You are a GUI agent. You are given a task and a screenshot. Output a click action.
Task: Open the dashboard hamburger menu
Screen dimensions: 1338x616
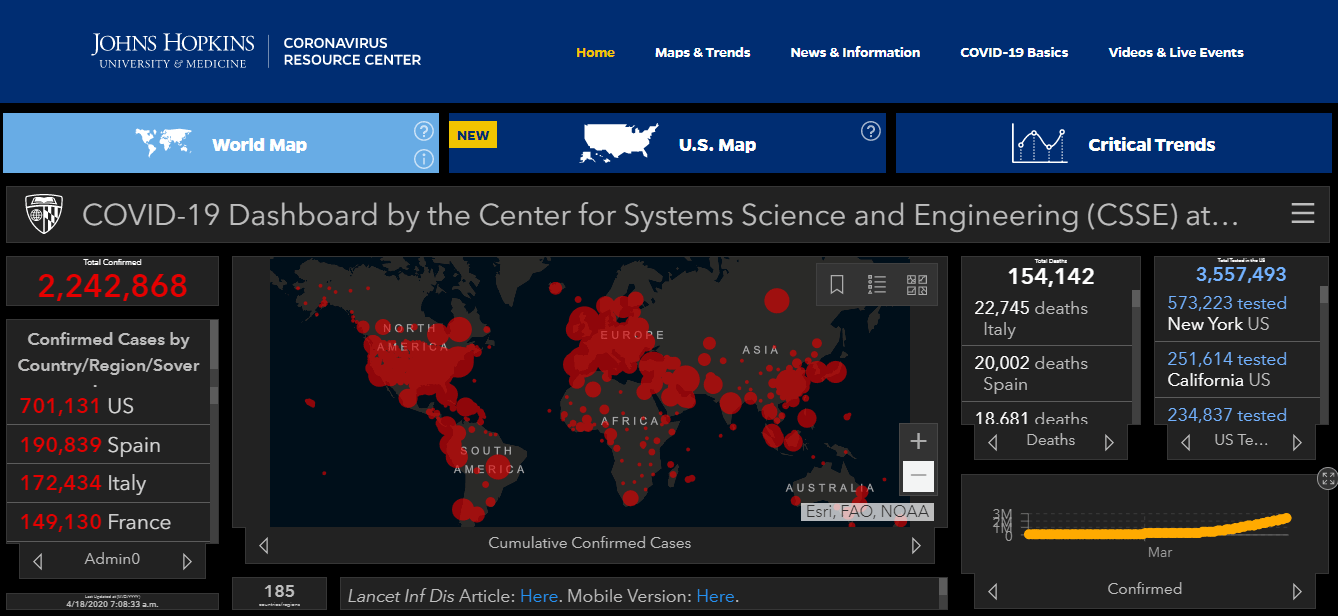point(1302,214)
